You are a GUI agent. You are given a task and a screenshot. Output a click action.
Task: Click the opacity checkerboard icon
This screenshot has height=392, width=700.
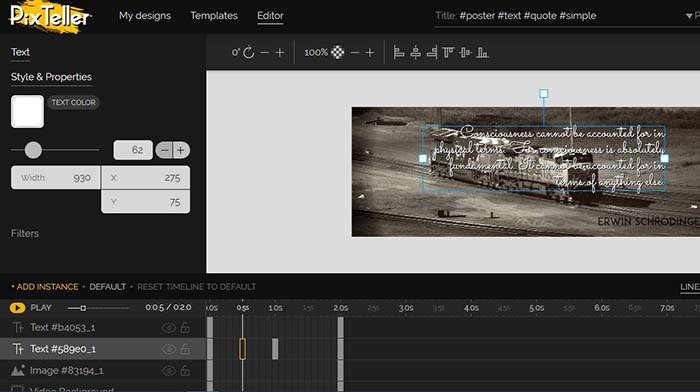(x=338, y=53)
